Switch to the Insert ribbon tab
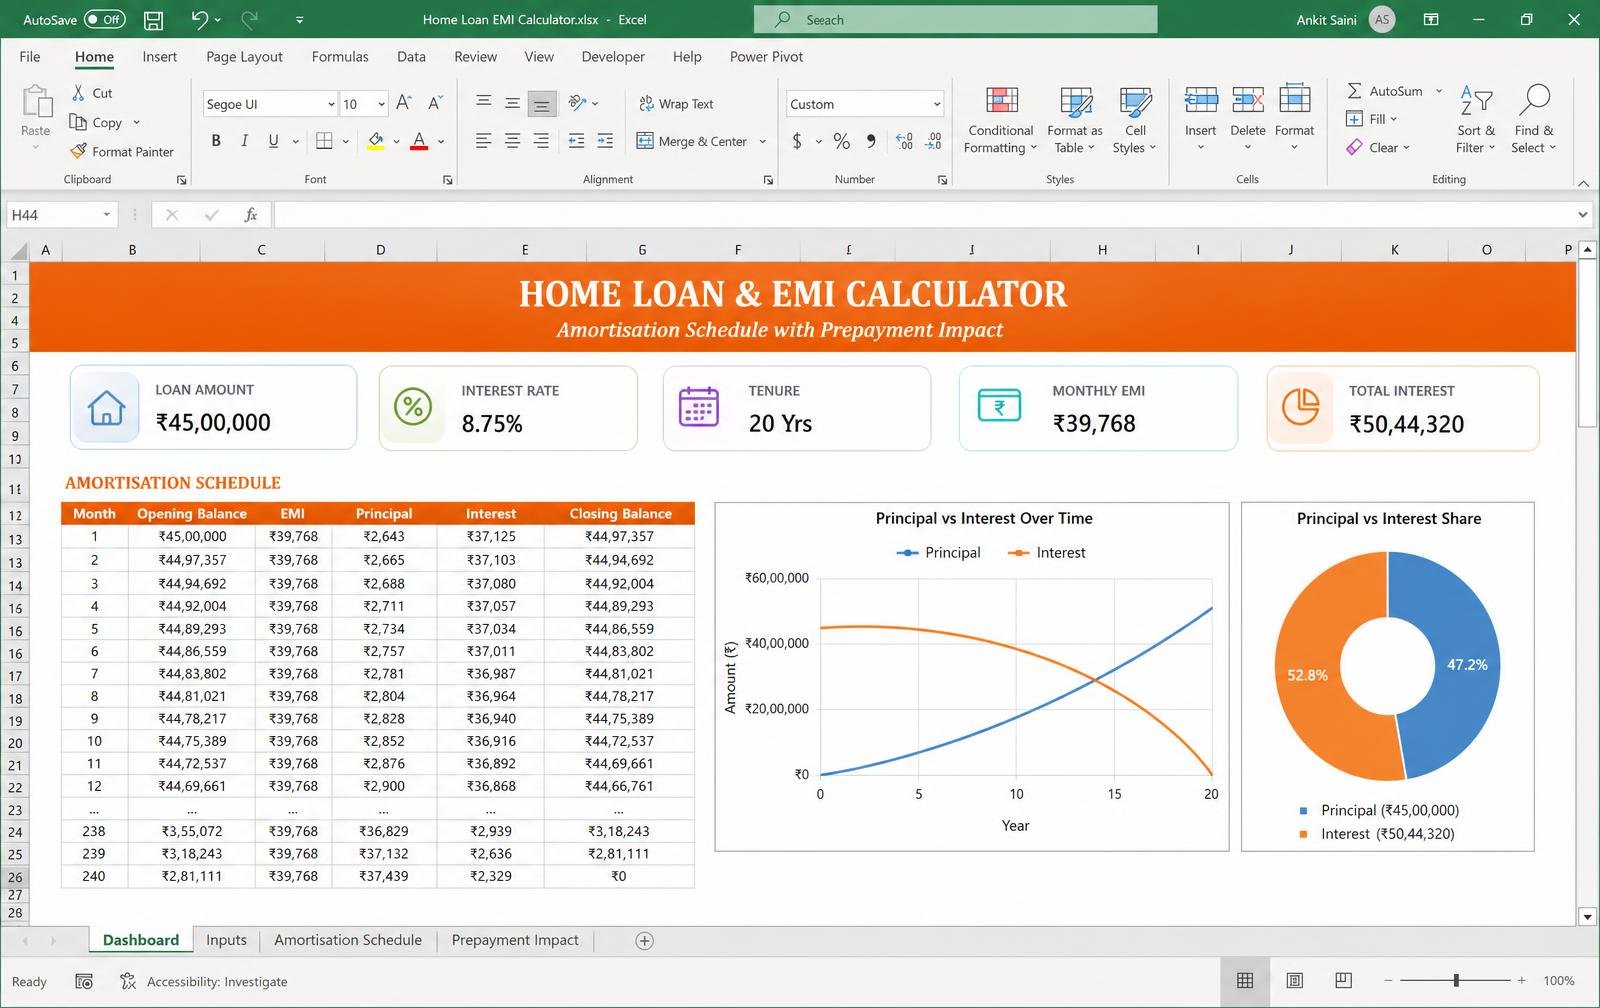This screenshot has height=1008, width=1600. click(159, 57)
